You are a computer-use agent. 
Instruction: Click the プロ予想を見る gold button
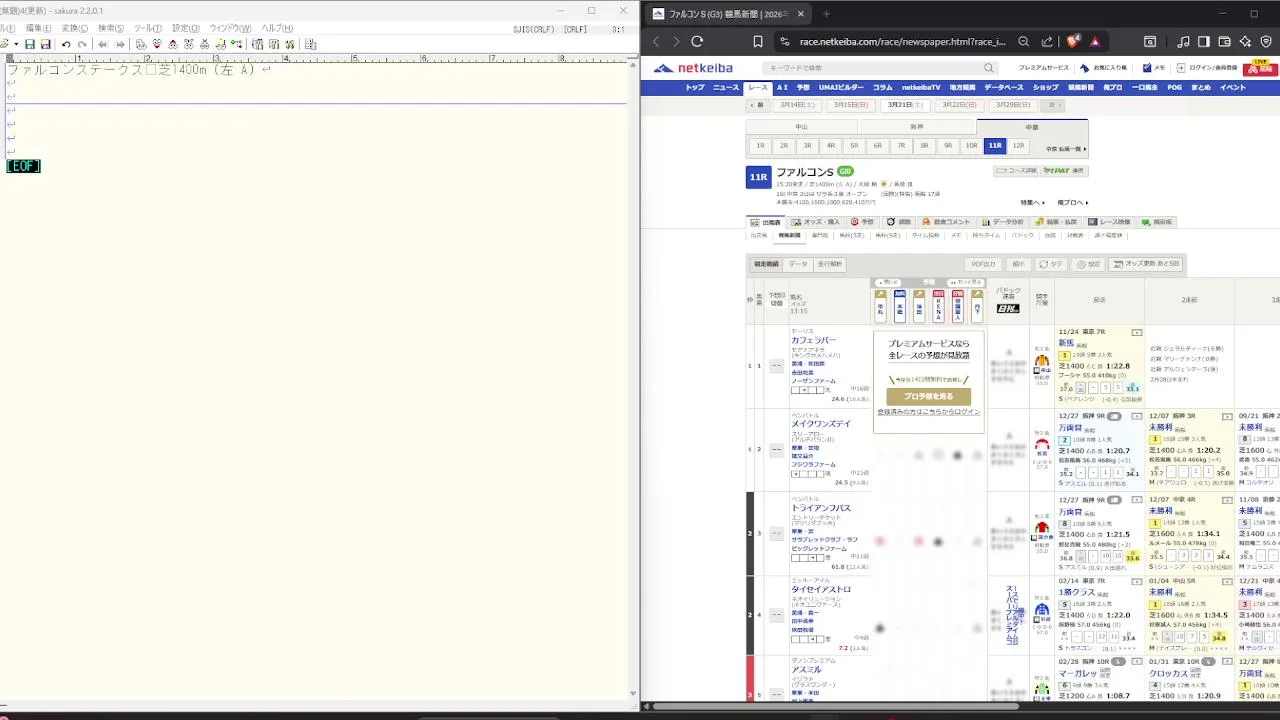click(928, 396)
